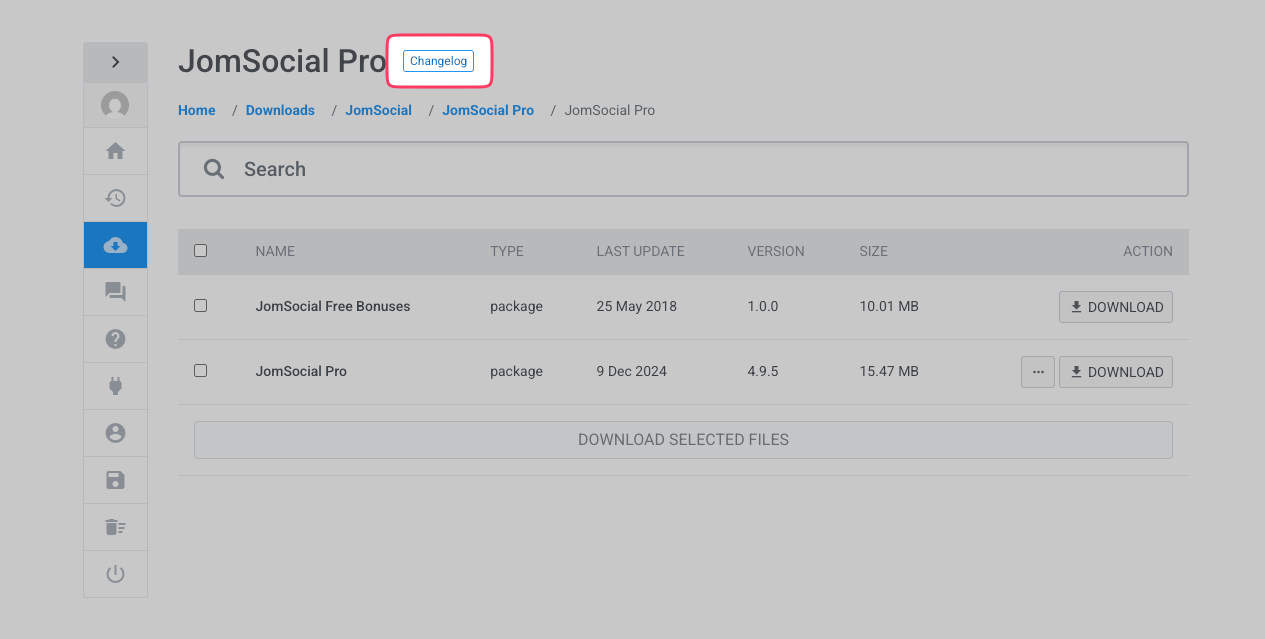Image resolution: width=1265 pixels, height=639 pixels.
Task: Focus the Search input field
Action: pyautogui.click(x=683, y=169)
